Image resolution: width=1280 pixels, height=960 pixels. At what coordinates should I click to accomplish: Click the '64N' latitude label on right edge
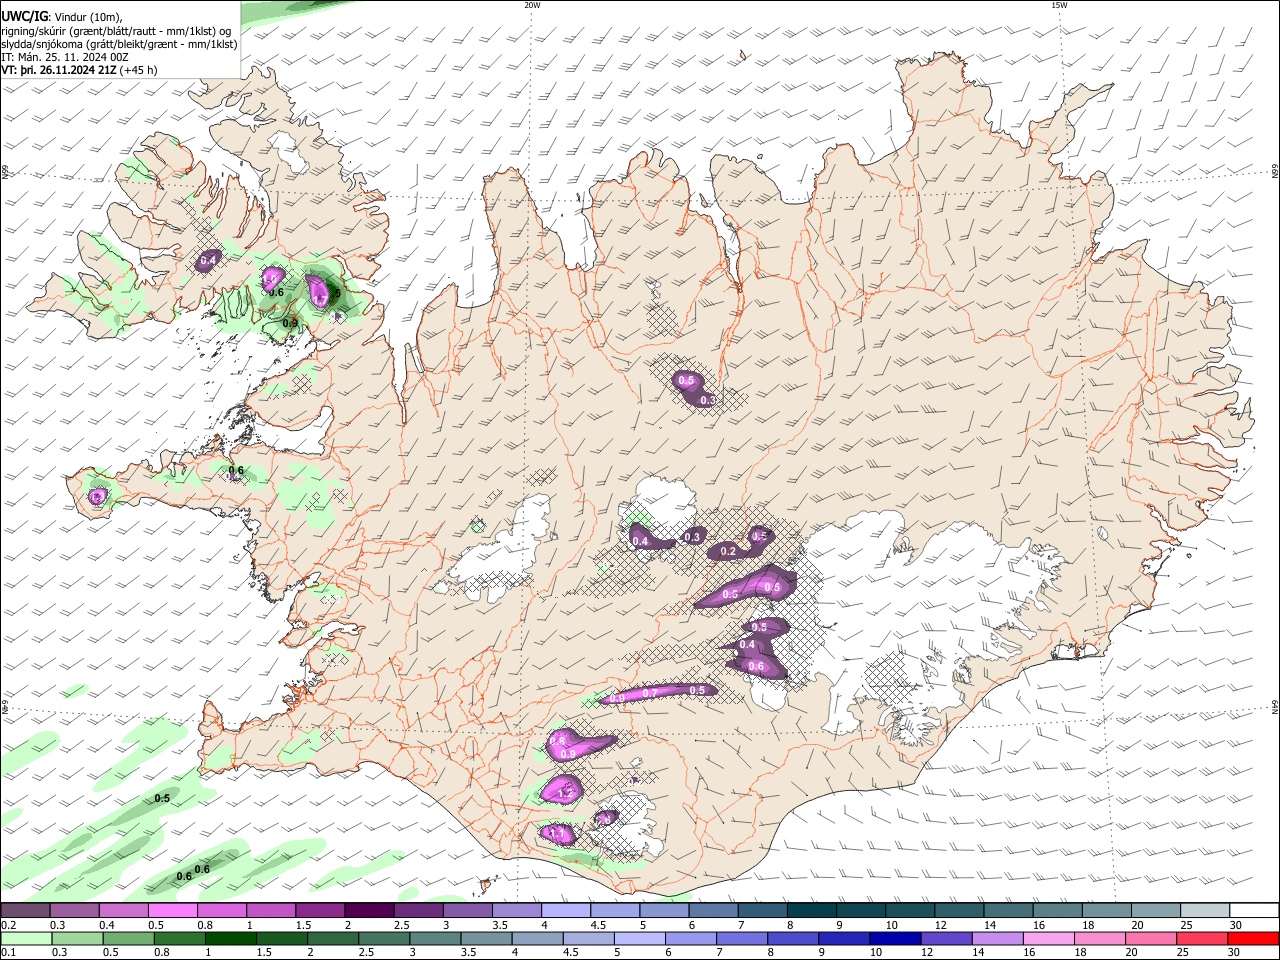[x=1275, y=706]
